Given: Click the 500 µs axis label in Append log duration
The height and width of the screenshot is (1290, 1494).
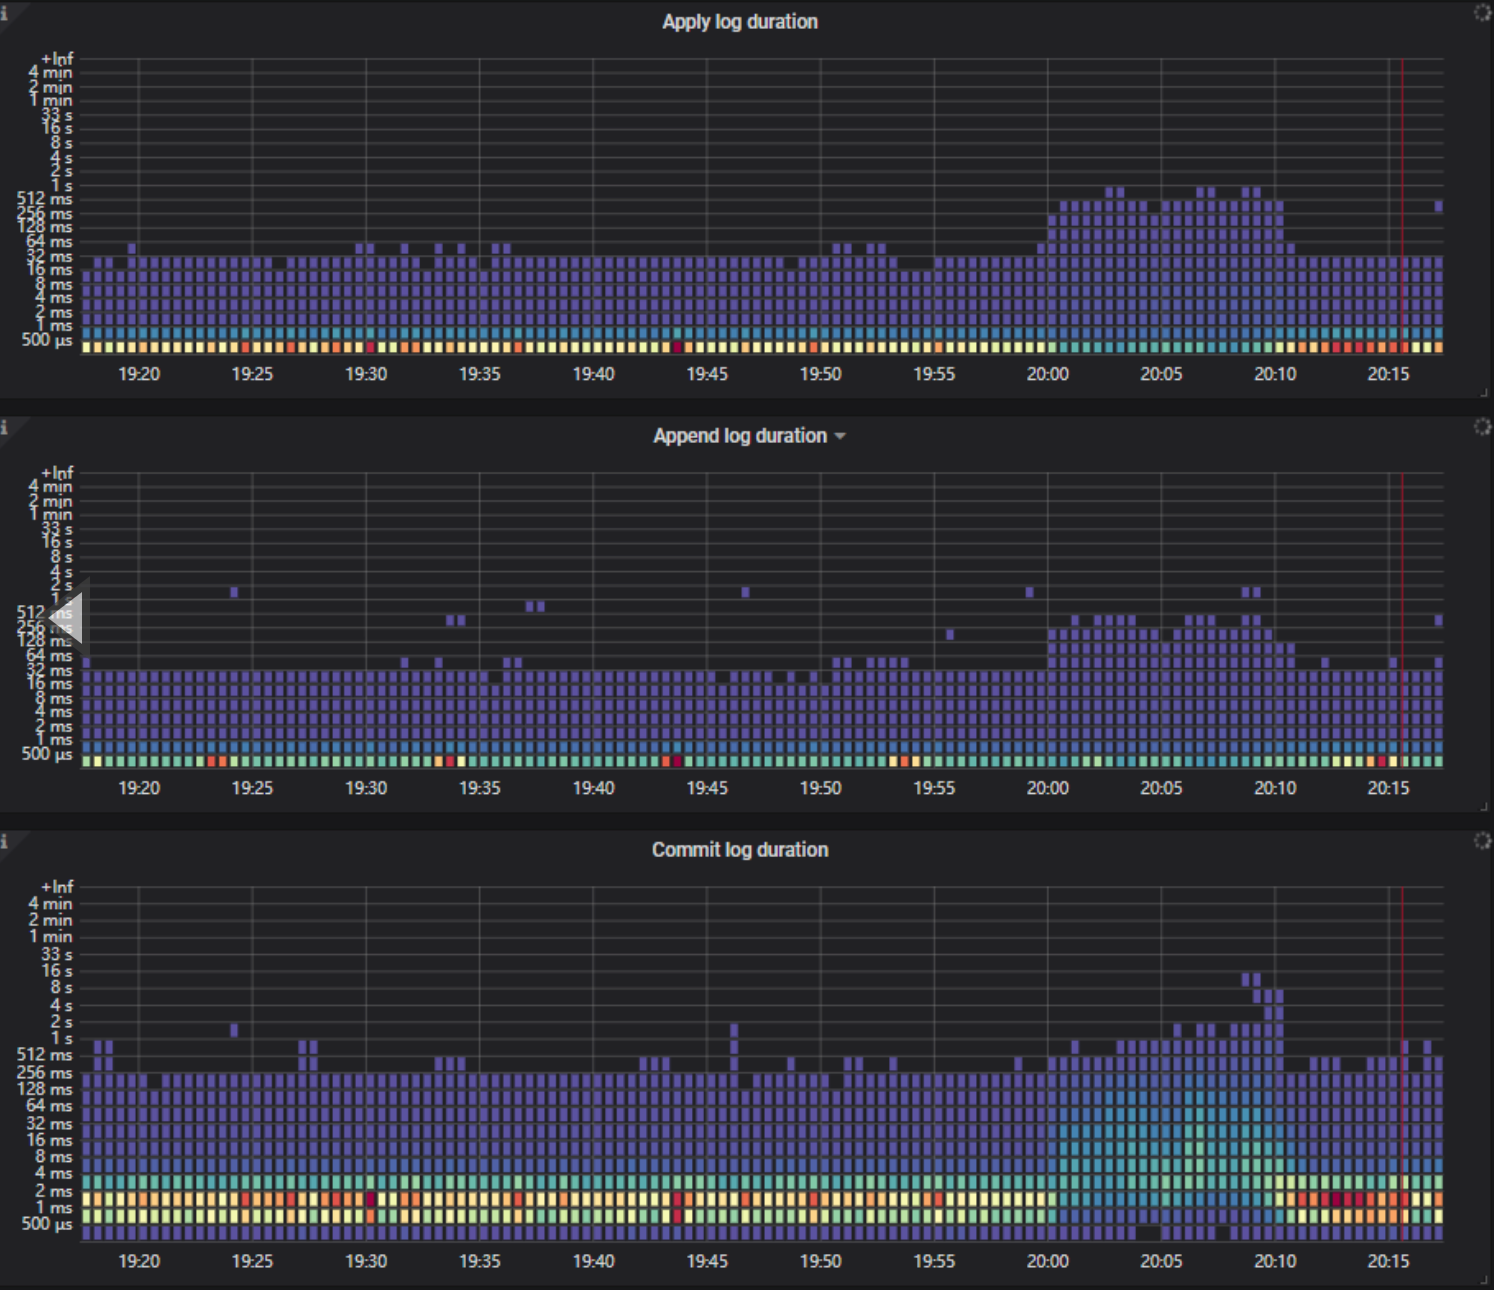Looking at the screenshot, I should 47,754.
